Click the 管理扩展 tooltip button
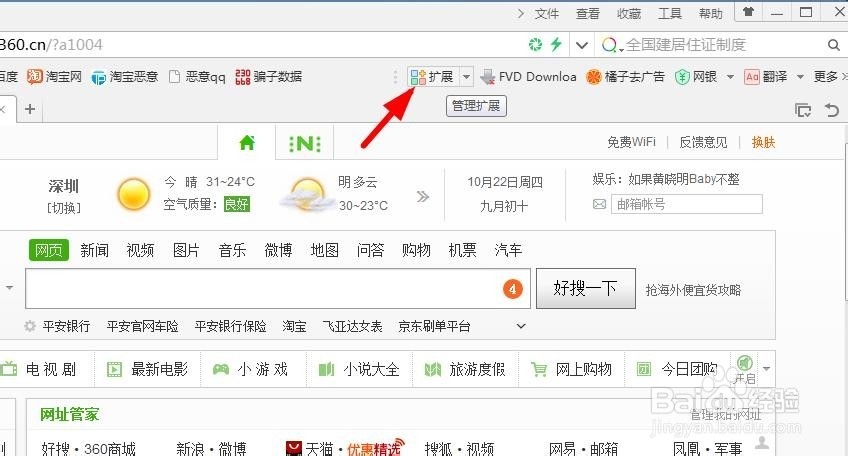The height and width of the screenshot is (456, 848). pyautogui.click(x=476, y=105)
